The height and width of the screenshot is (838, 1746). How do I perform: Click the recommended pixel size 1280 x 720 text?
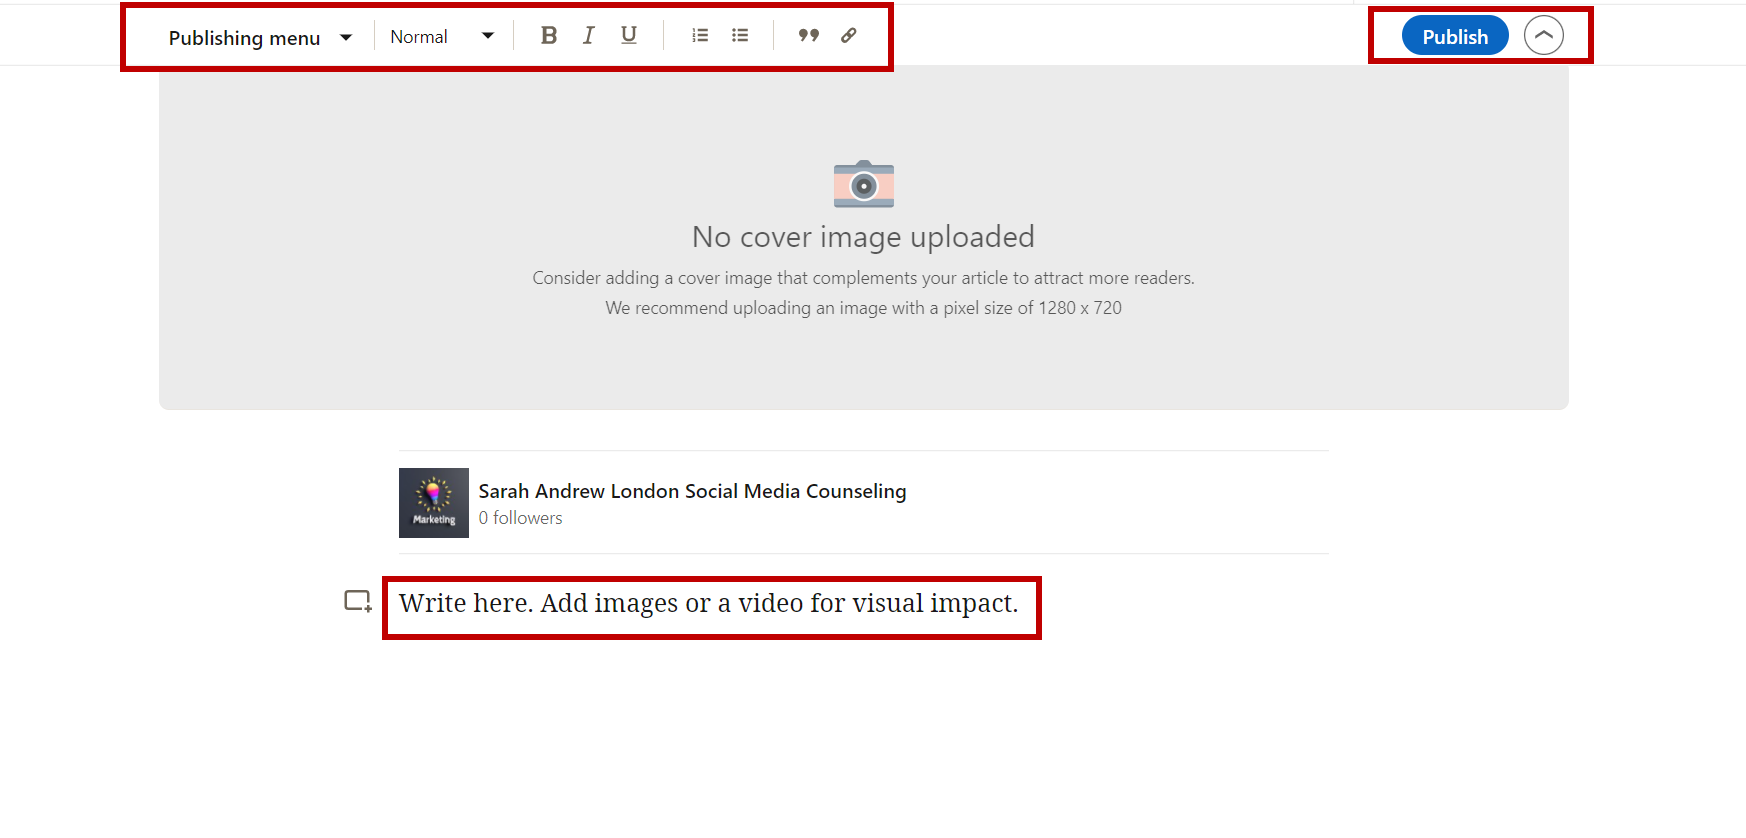[864, 308]
